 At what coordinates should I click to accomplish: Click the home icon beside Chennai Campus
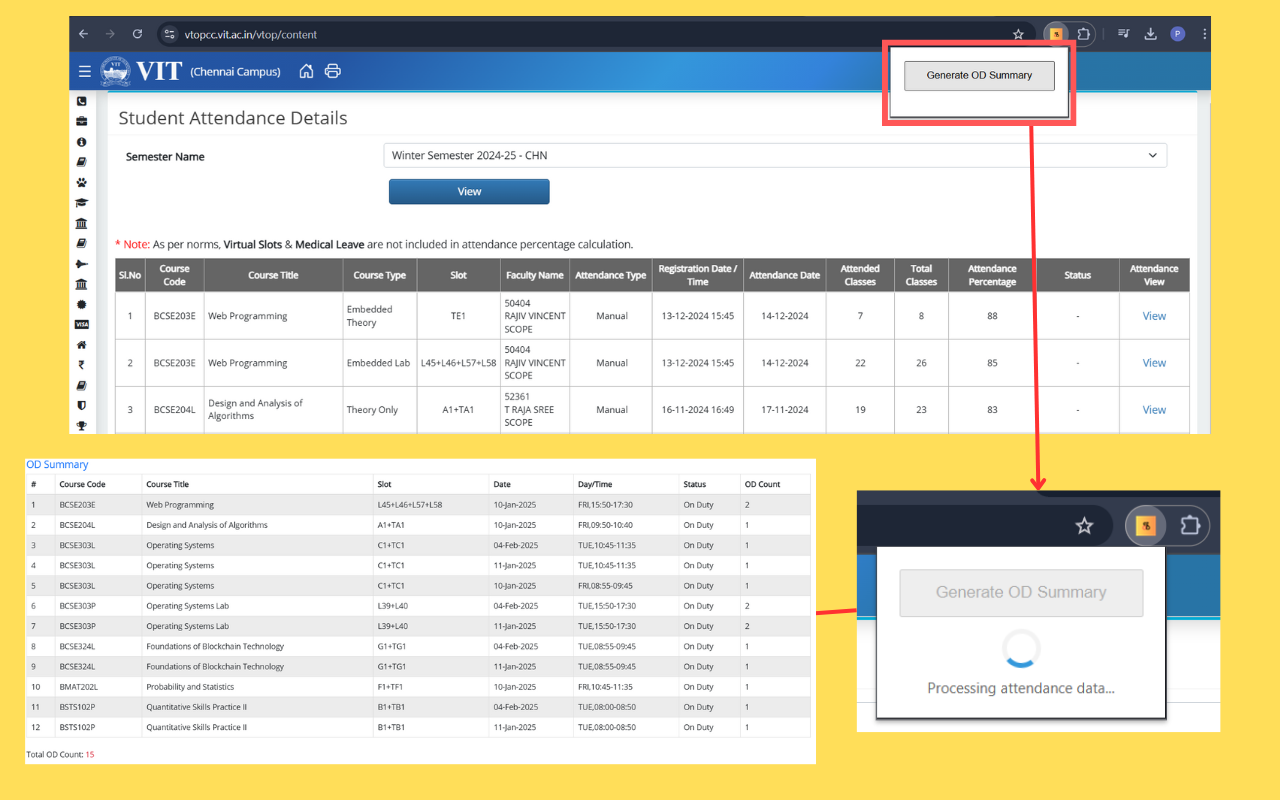click(x=307, y=71)
